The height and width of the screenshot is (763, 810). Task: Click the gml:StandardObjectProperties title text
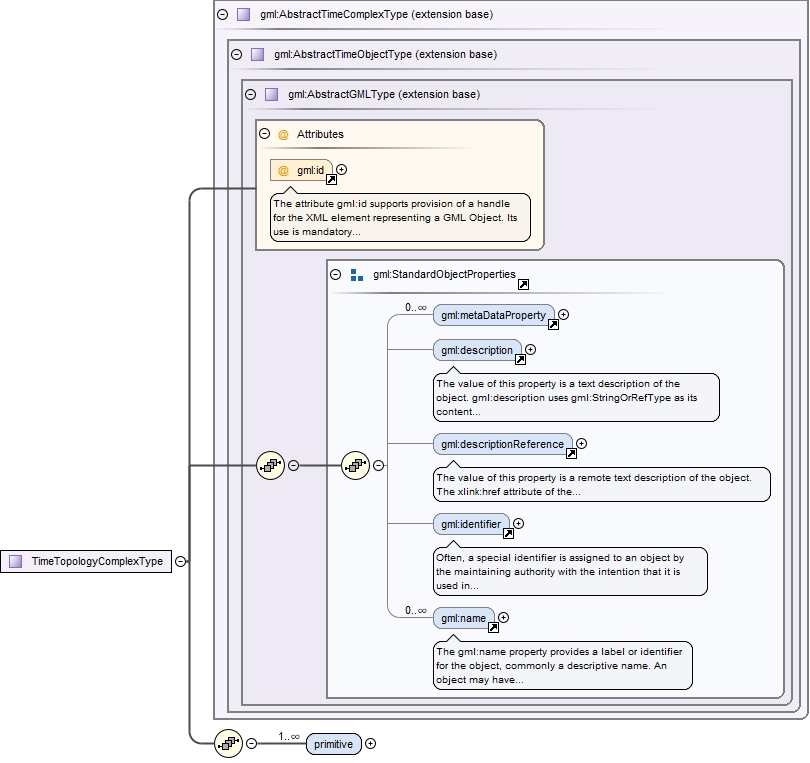pos(444,274)
